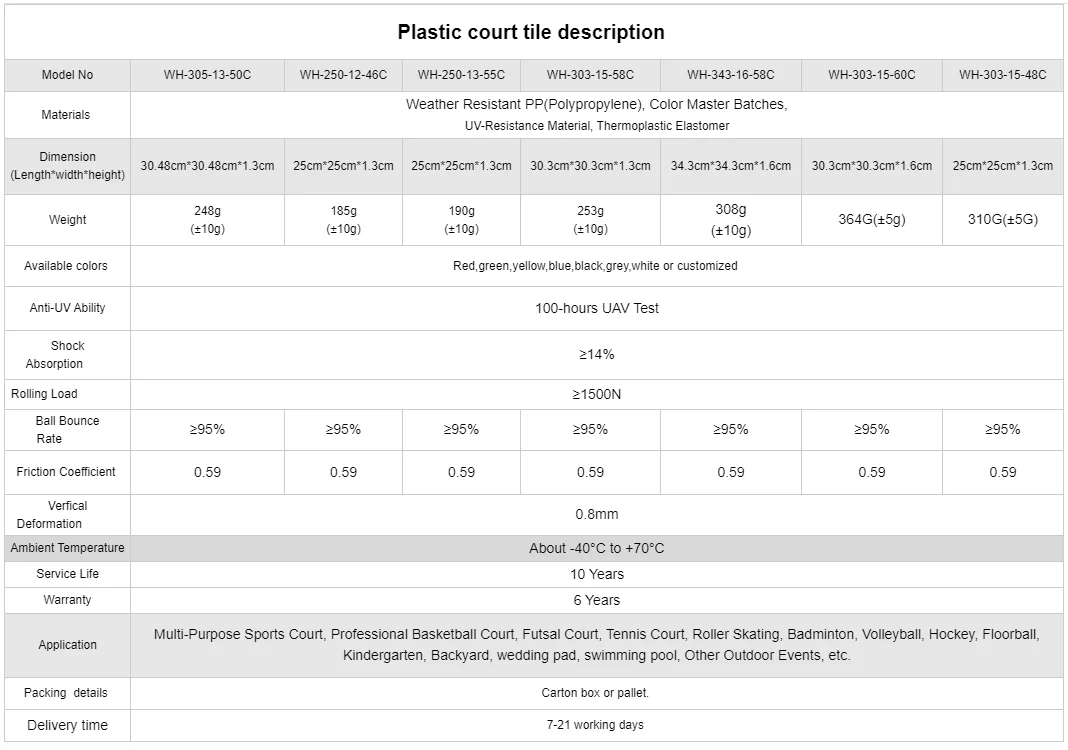This screenshot has width=1068, height=750.
Task: Click the 34.3cm*34.3cm*1.6cm dimension cell
Action: [x=730, y=166]
